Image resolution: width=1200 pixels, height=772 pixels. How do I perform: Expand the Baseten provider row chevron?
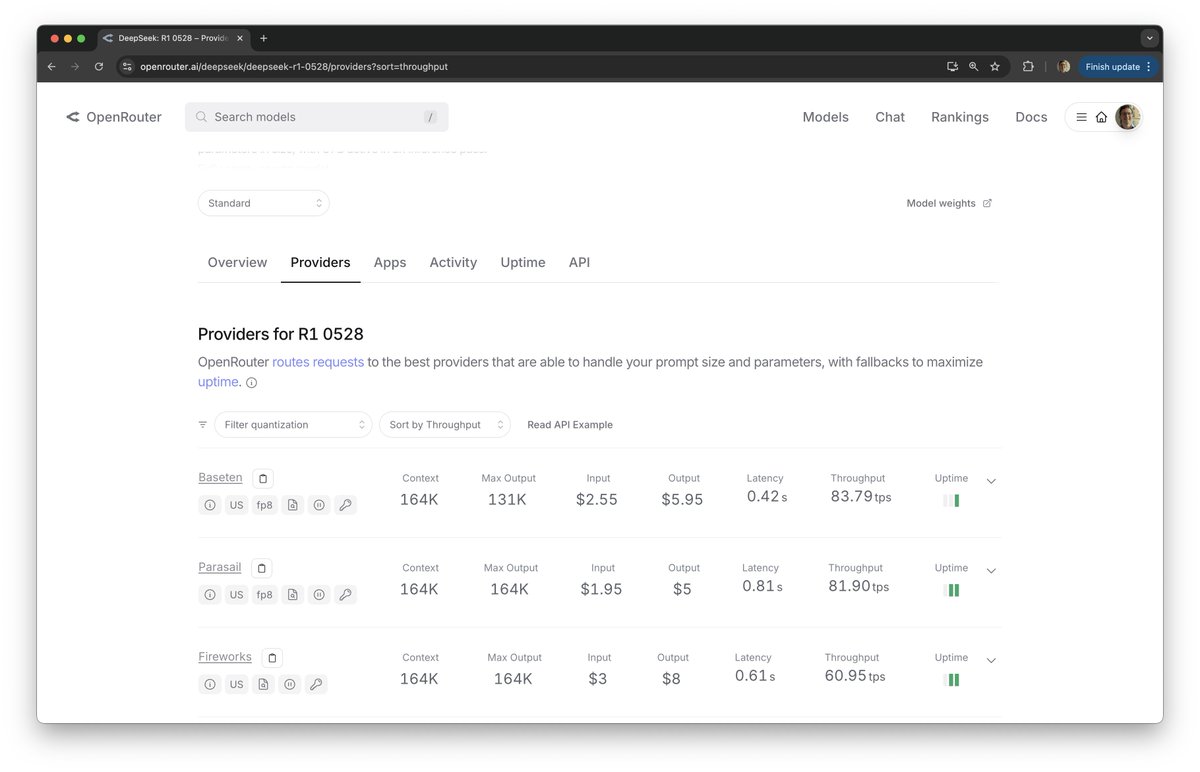[991, 481]
